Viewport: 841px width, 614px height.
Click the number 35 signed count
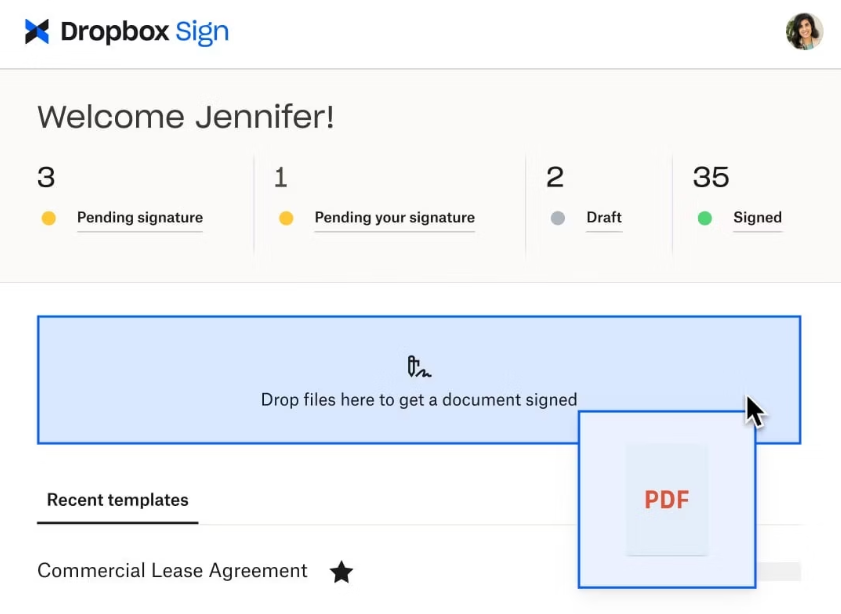click(x=711, y=178)
